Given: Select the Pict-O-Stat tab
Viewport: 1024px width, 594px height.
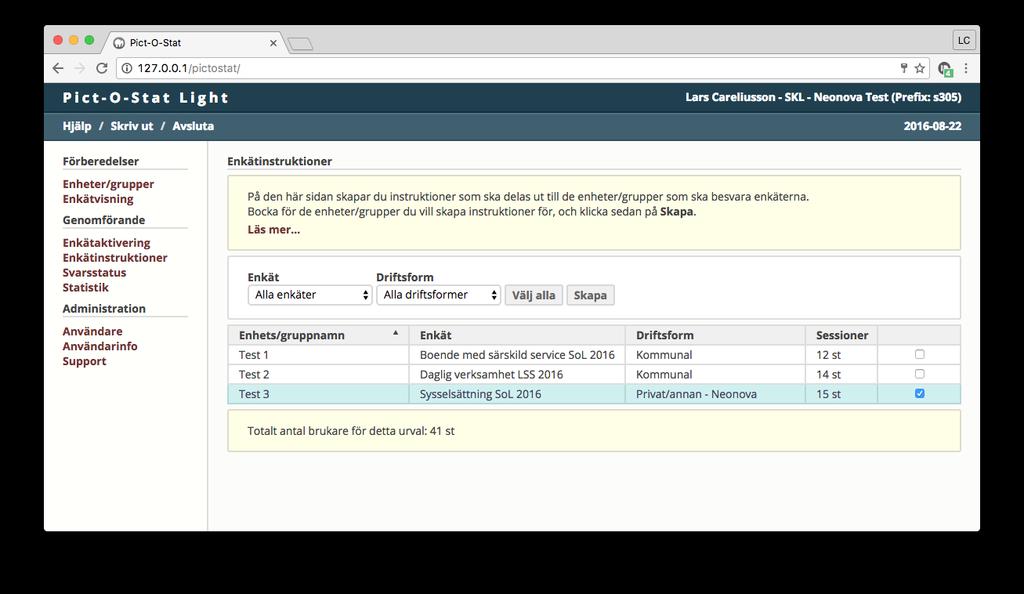Looking at the screenshot, I should [193, 43].
